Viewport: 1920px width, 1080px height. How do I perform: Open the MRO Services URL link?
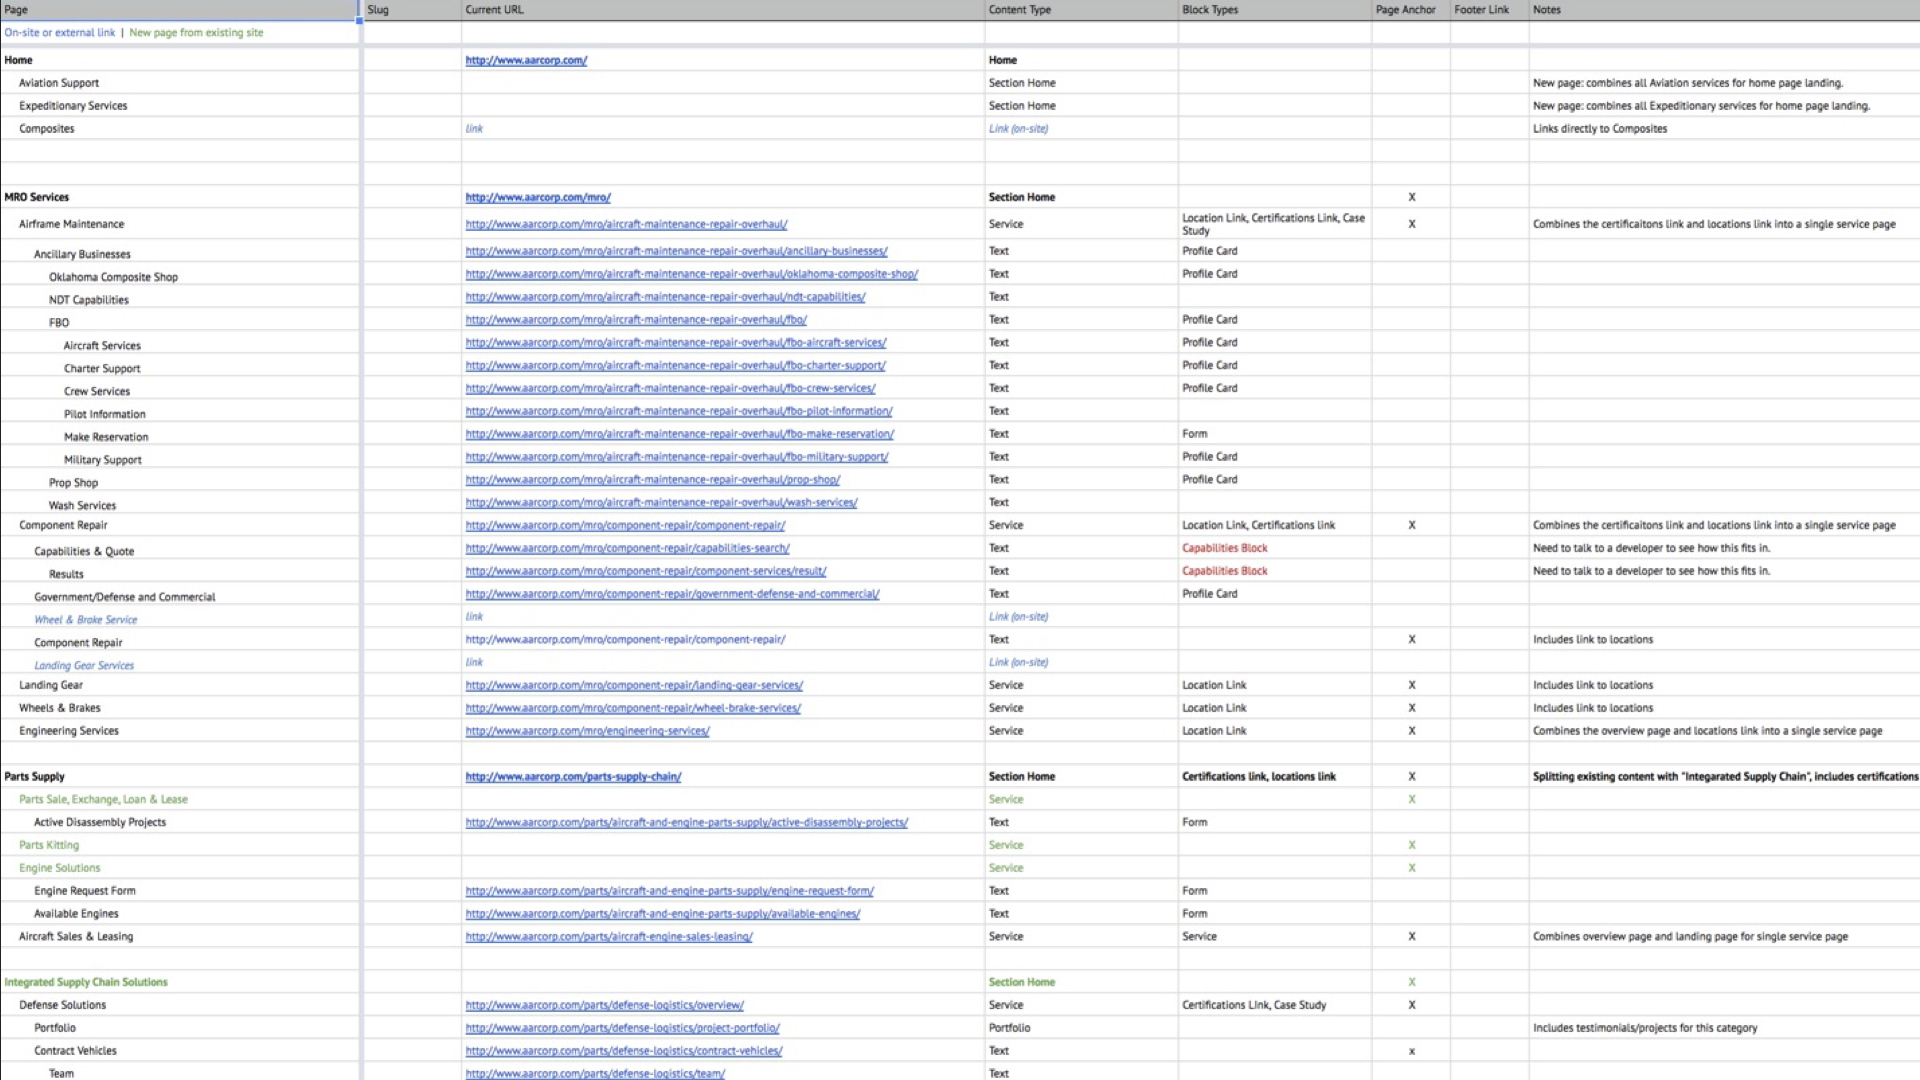pyautogui.click(x=538, y=196)
